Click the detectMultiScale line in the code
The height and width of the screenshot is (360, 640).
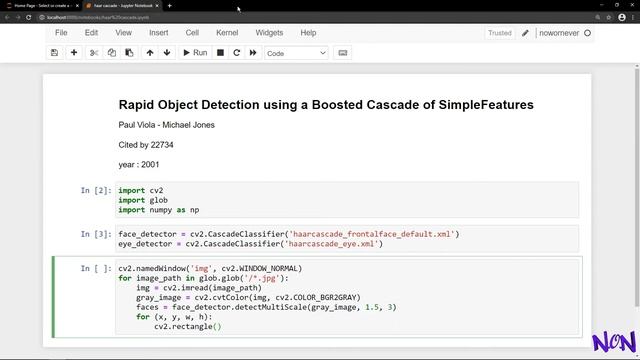tap(266, 307)
